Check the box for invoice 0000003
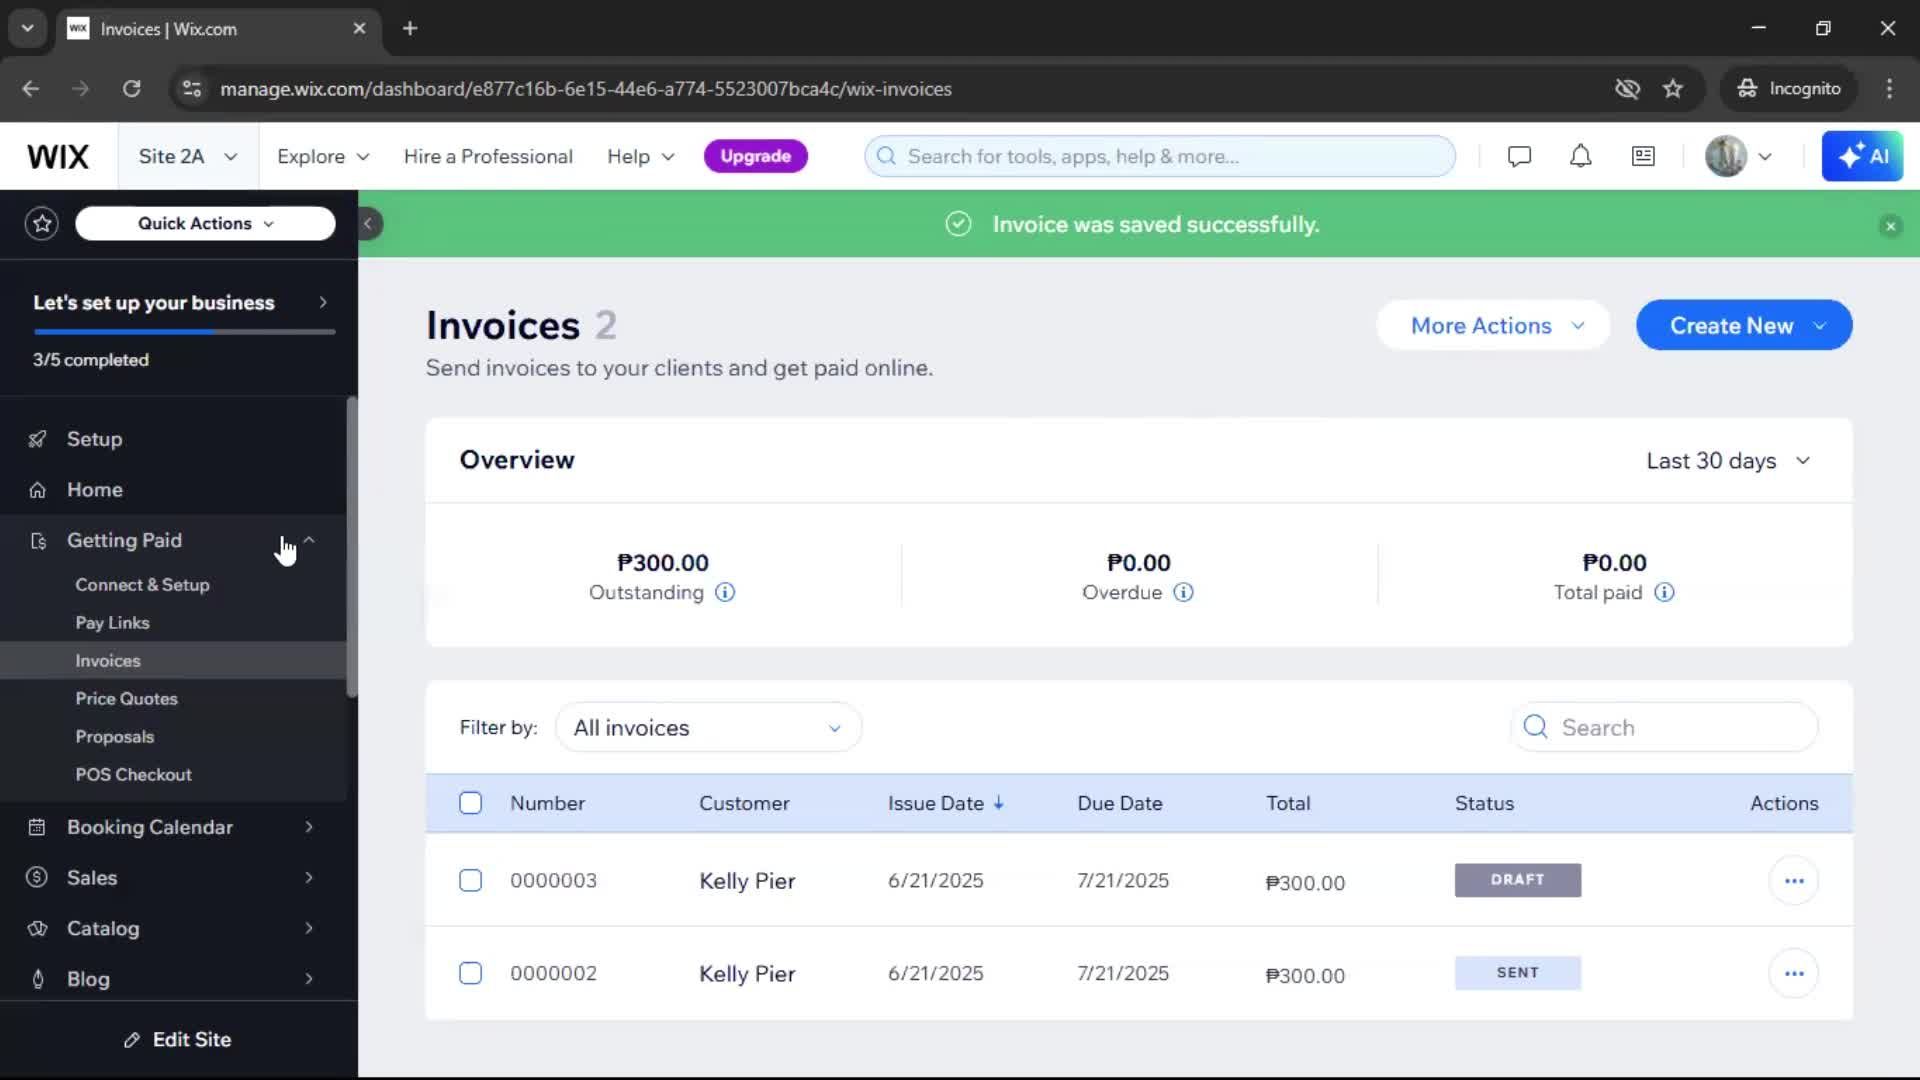 click(x=471, y=881)
